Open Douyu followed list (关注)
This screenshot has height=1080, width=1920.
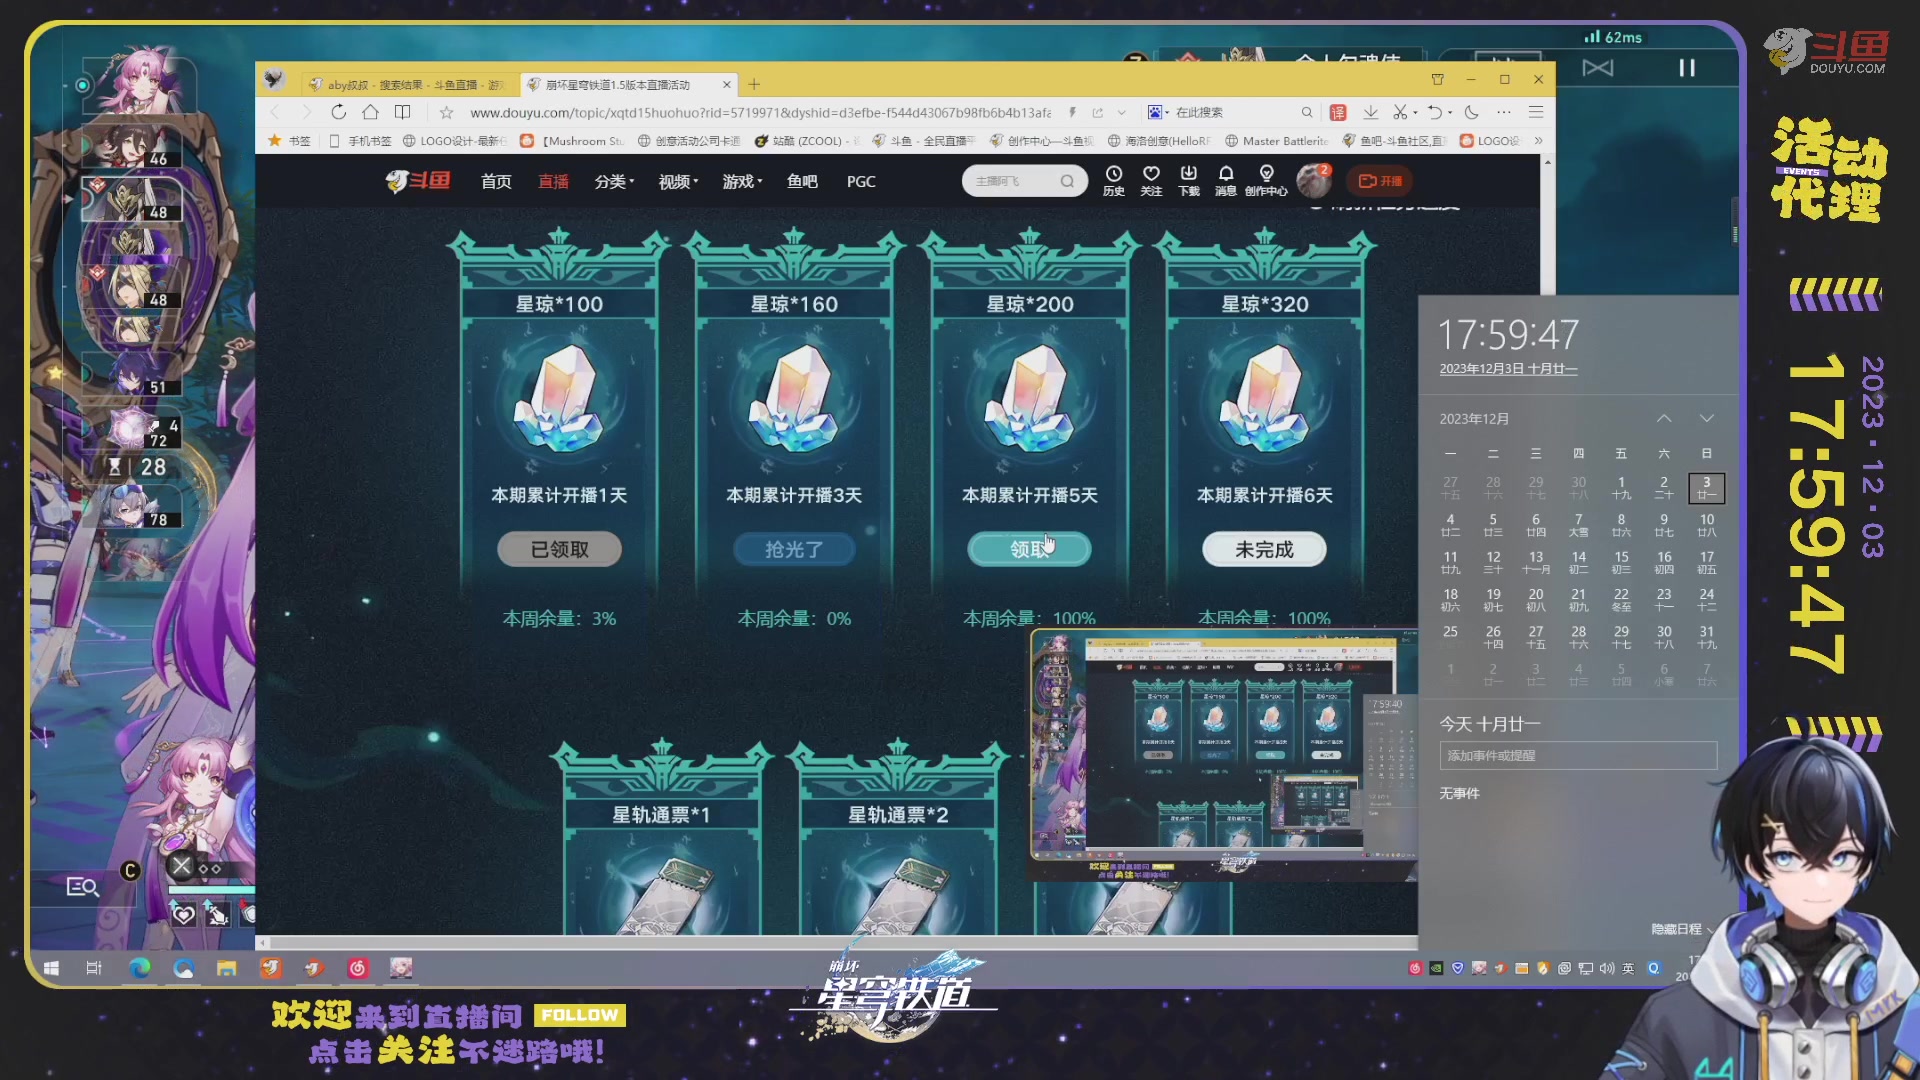[x=1151, y=181]
